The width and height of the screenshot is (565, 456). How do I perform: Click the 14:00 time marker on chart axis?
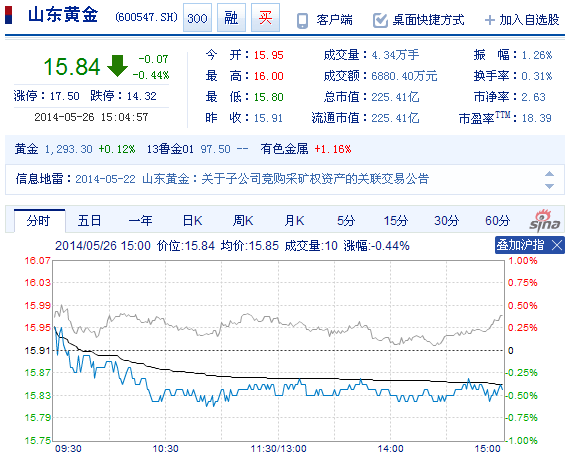390,449
